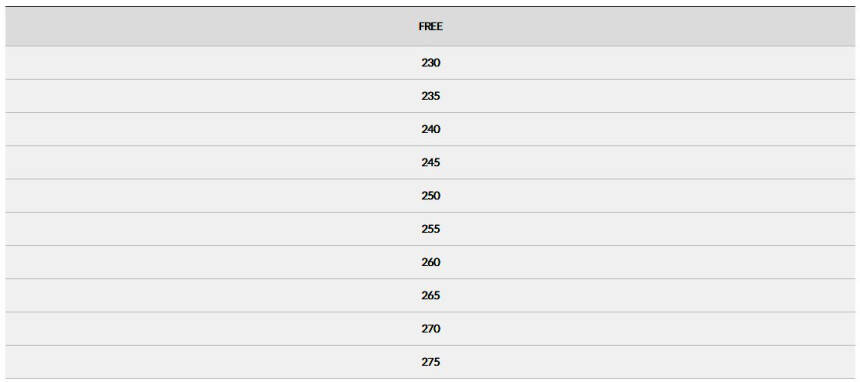Click the last row showing 275
860x382 pixels.
(431, 362)
